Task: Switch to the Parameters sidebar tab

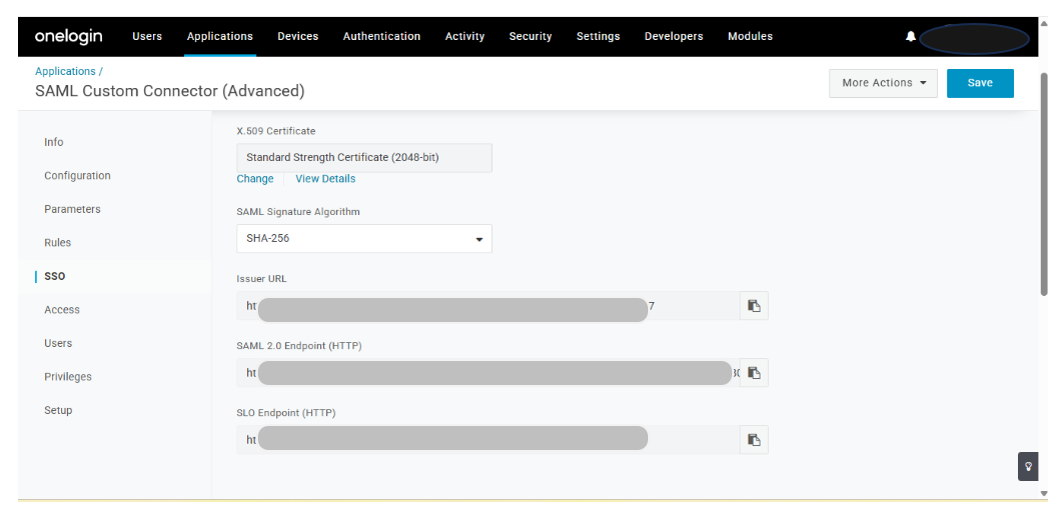Action: tap(72, 210)
